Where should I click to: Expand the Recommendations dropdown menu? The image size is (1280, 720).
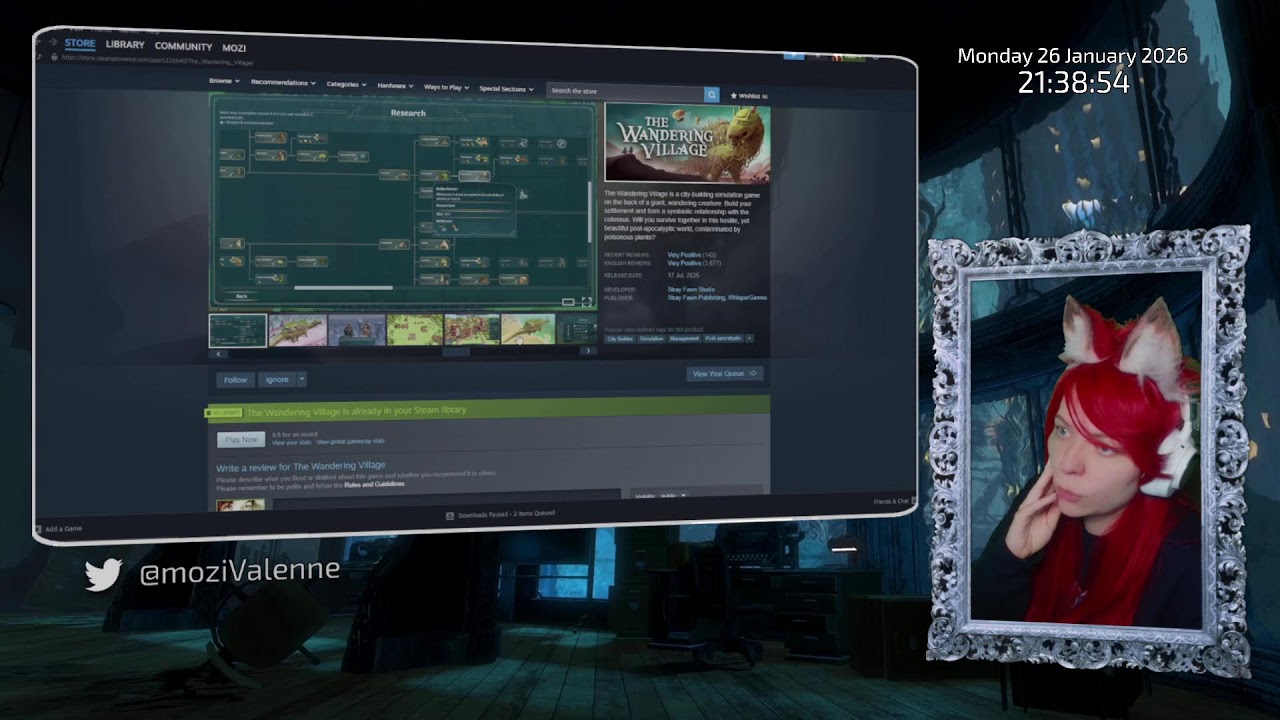pos(283,83)
